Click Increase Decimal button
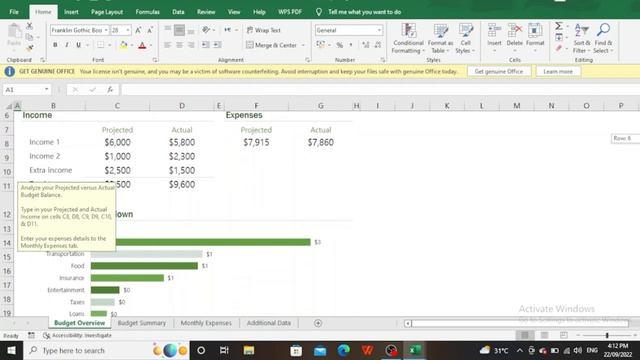Image resolution: width=640 pixels, height=360 pixels. pos(366,45)
